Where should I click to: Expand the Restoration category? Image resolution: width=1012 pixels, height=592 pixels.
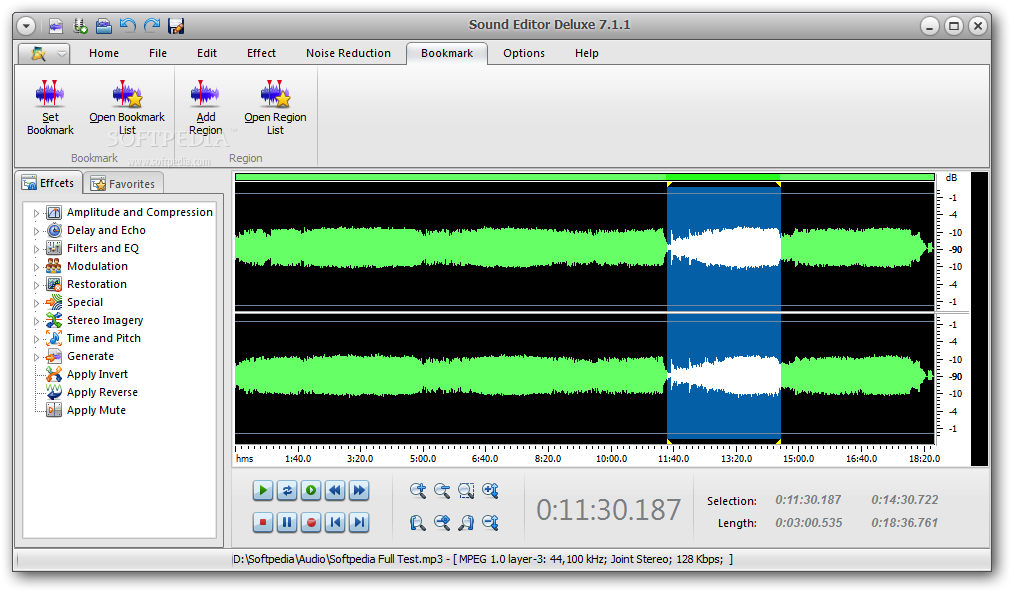(x=36, y=285)
